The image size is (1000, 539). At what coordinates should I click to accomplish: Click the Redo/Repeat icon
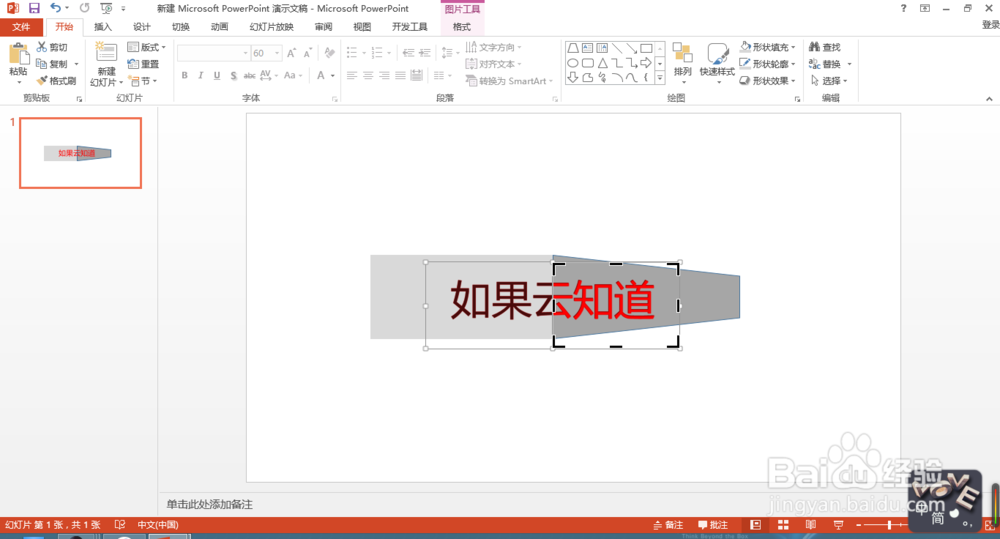click(x=84, y=8)
